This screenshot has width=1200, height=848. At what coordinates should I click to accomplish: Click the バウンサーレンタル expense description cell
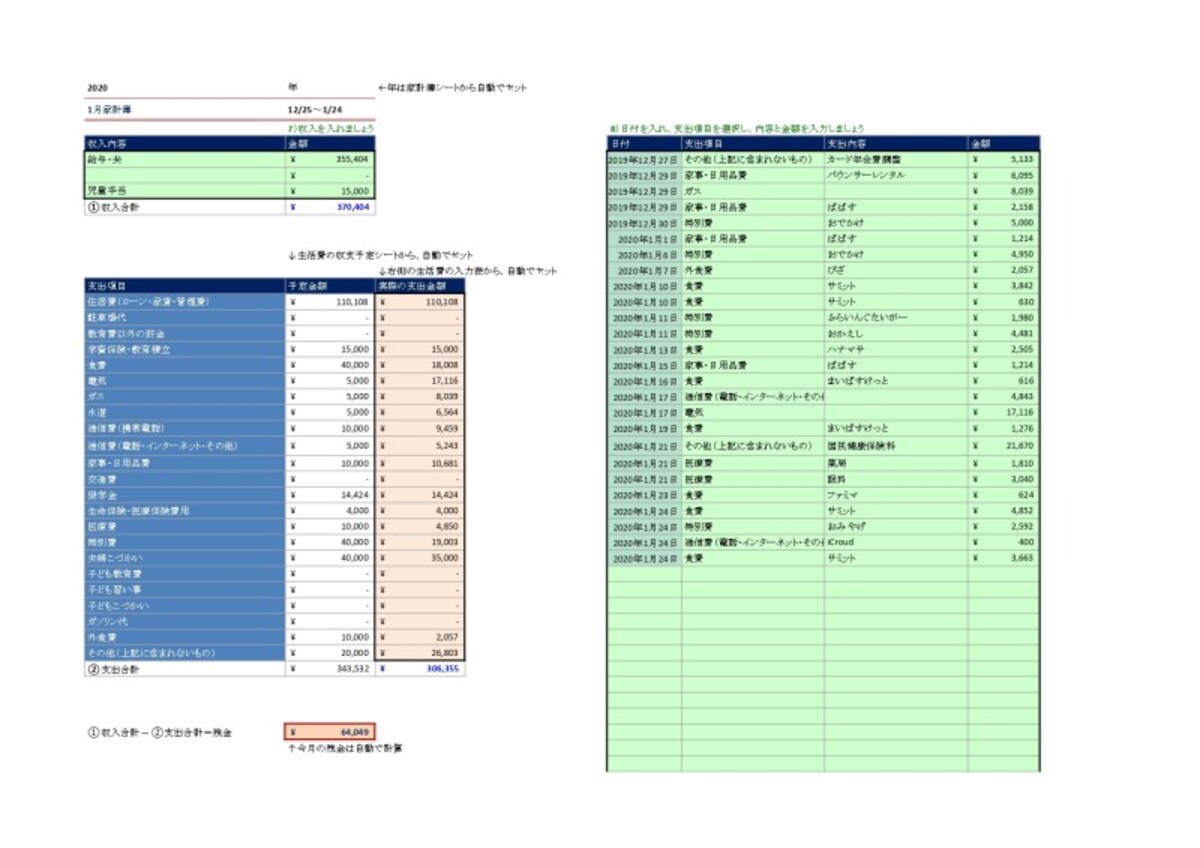(x=895, y=175)
